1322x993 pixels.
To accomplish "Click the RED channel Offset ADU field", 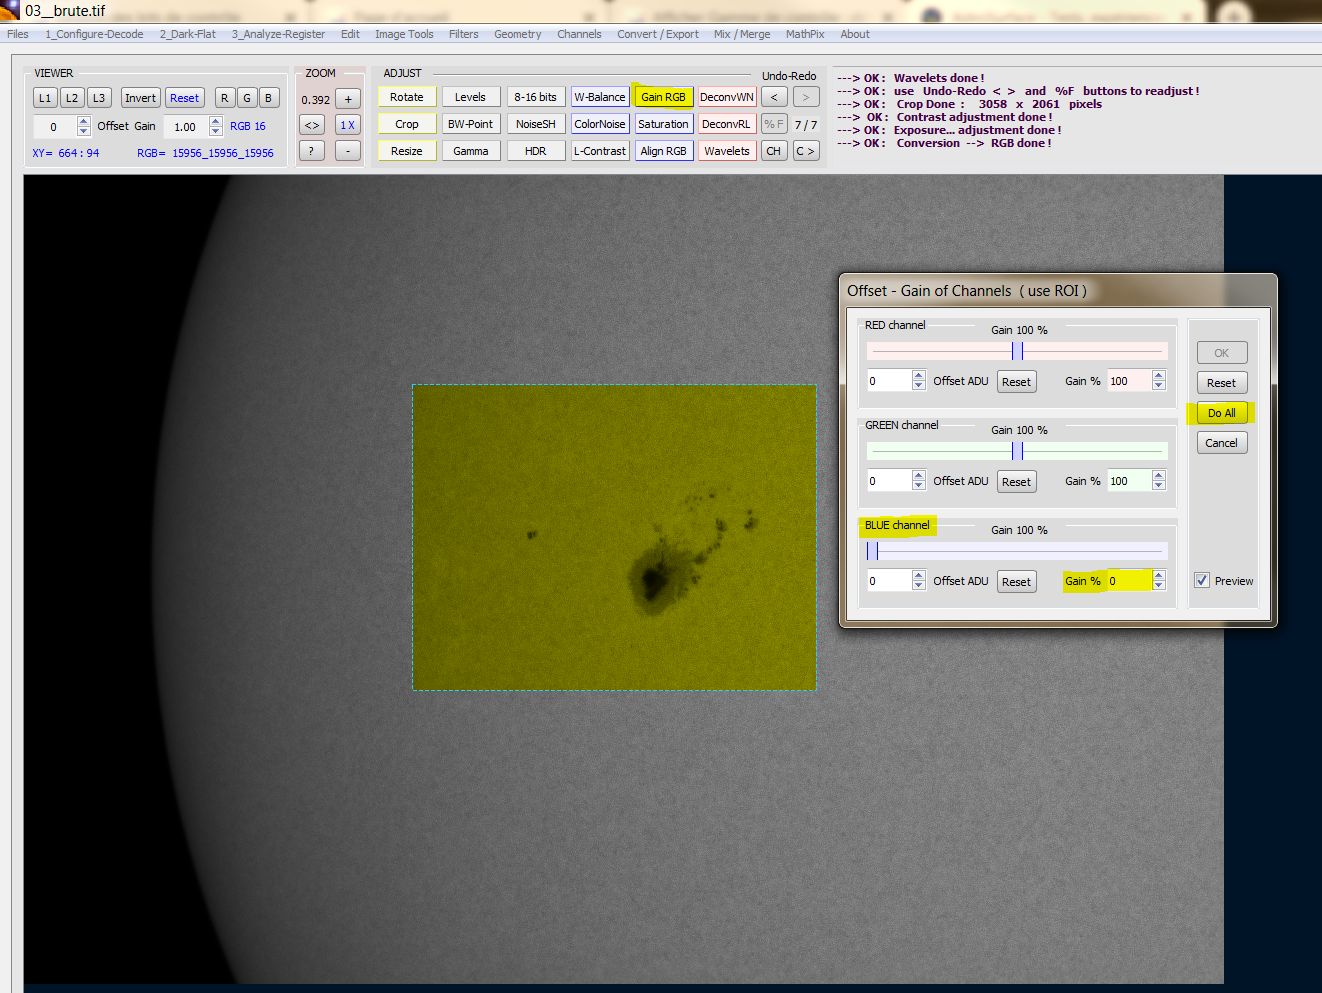I will pyautogui.click(x=889, y=381).
